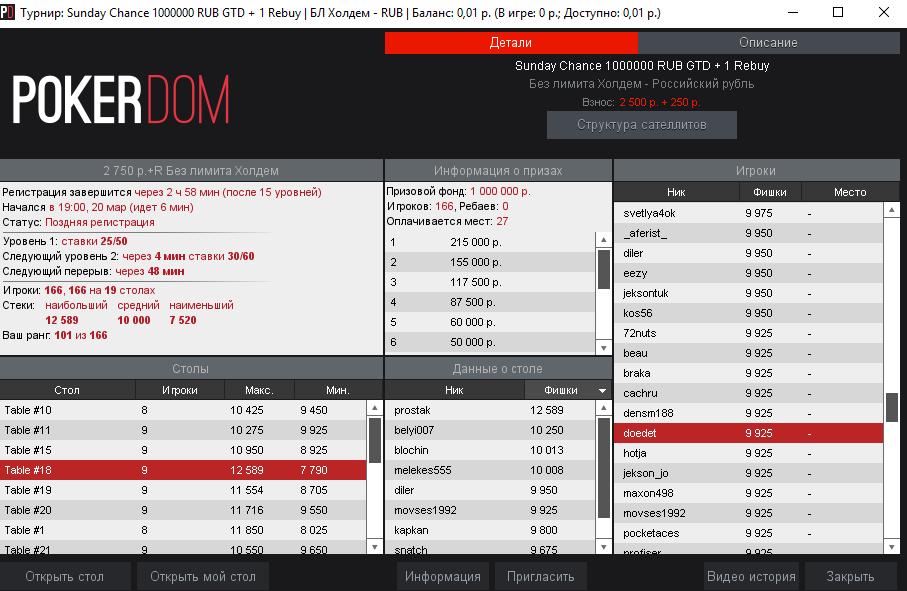This screenshot has width=907, height=591.
Task: Click the 50 000 р. prize row
Action: tap(490, 342)
